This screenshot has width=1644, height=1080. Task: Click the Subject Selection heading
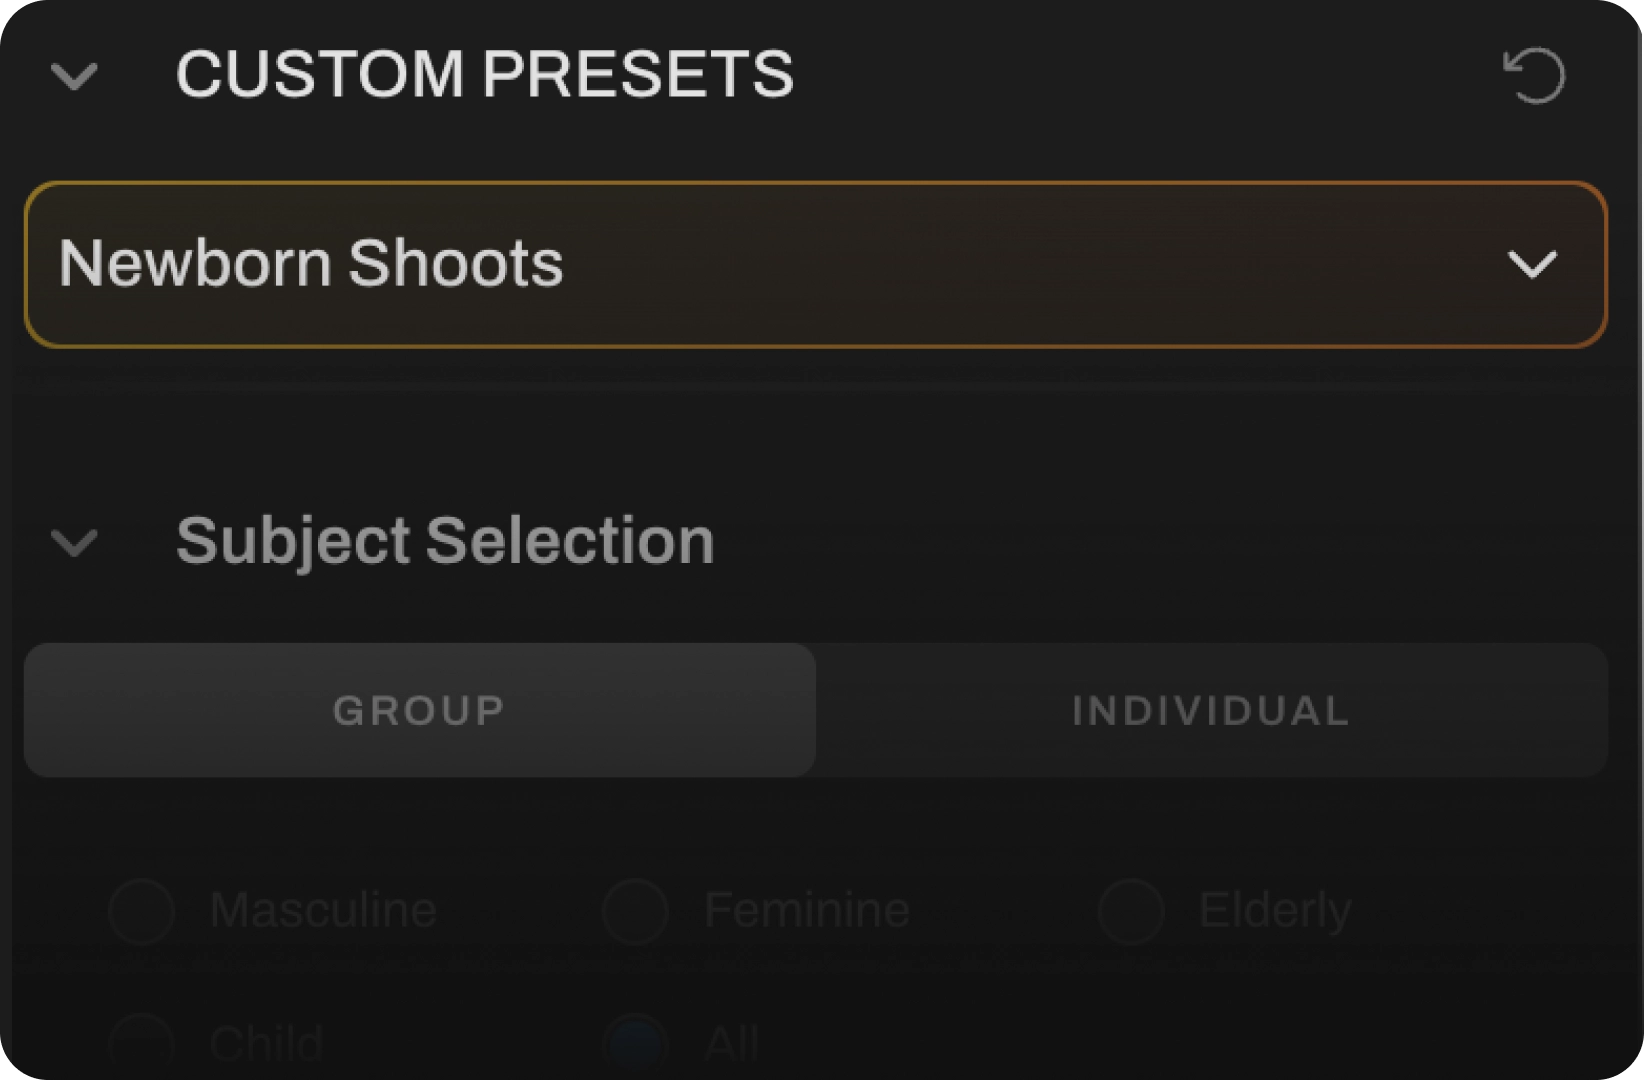click(443, 540)
